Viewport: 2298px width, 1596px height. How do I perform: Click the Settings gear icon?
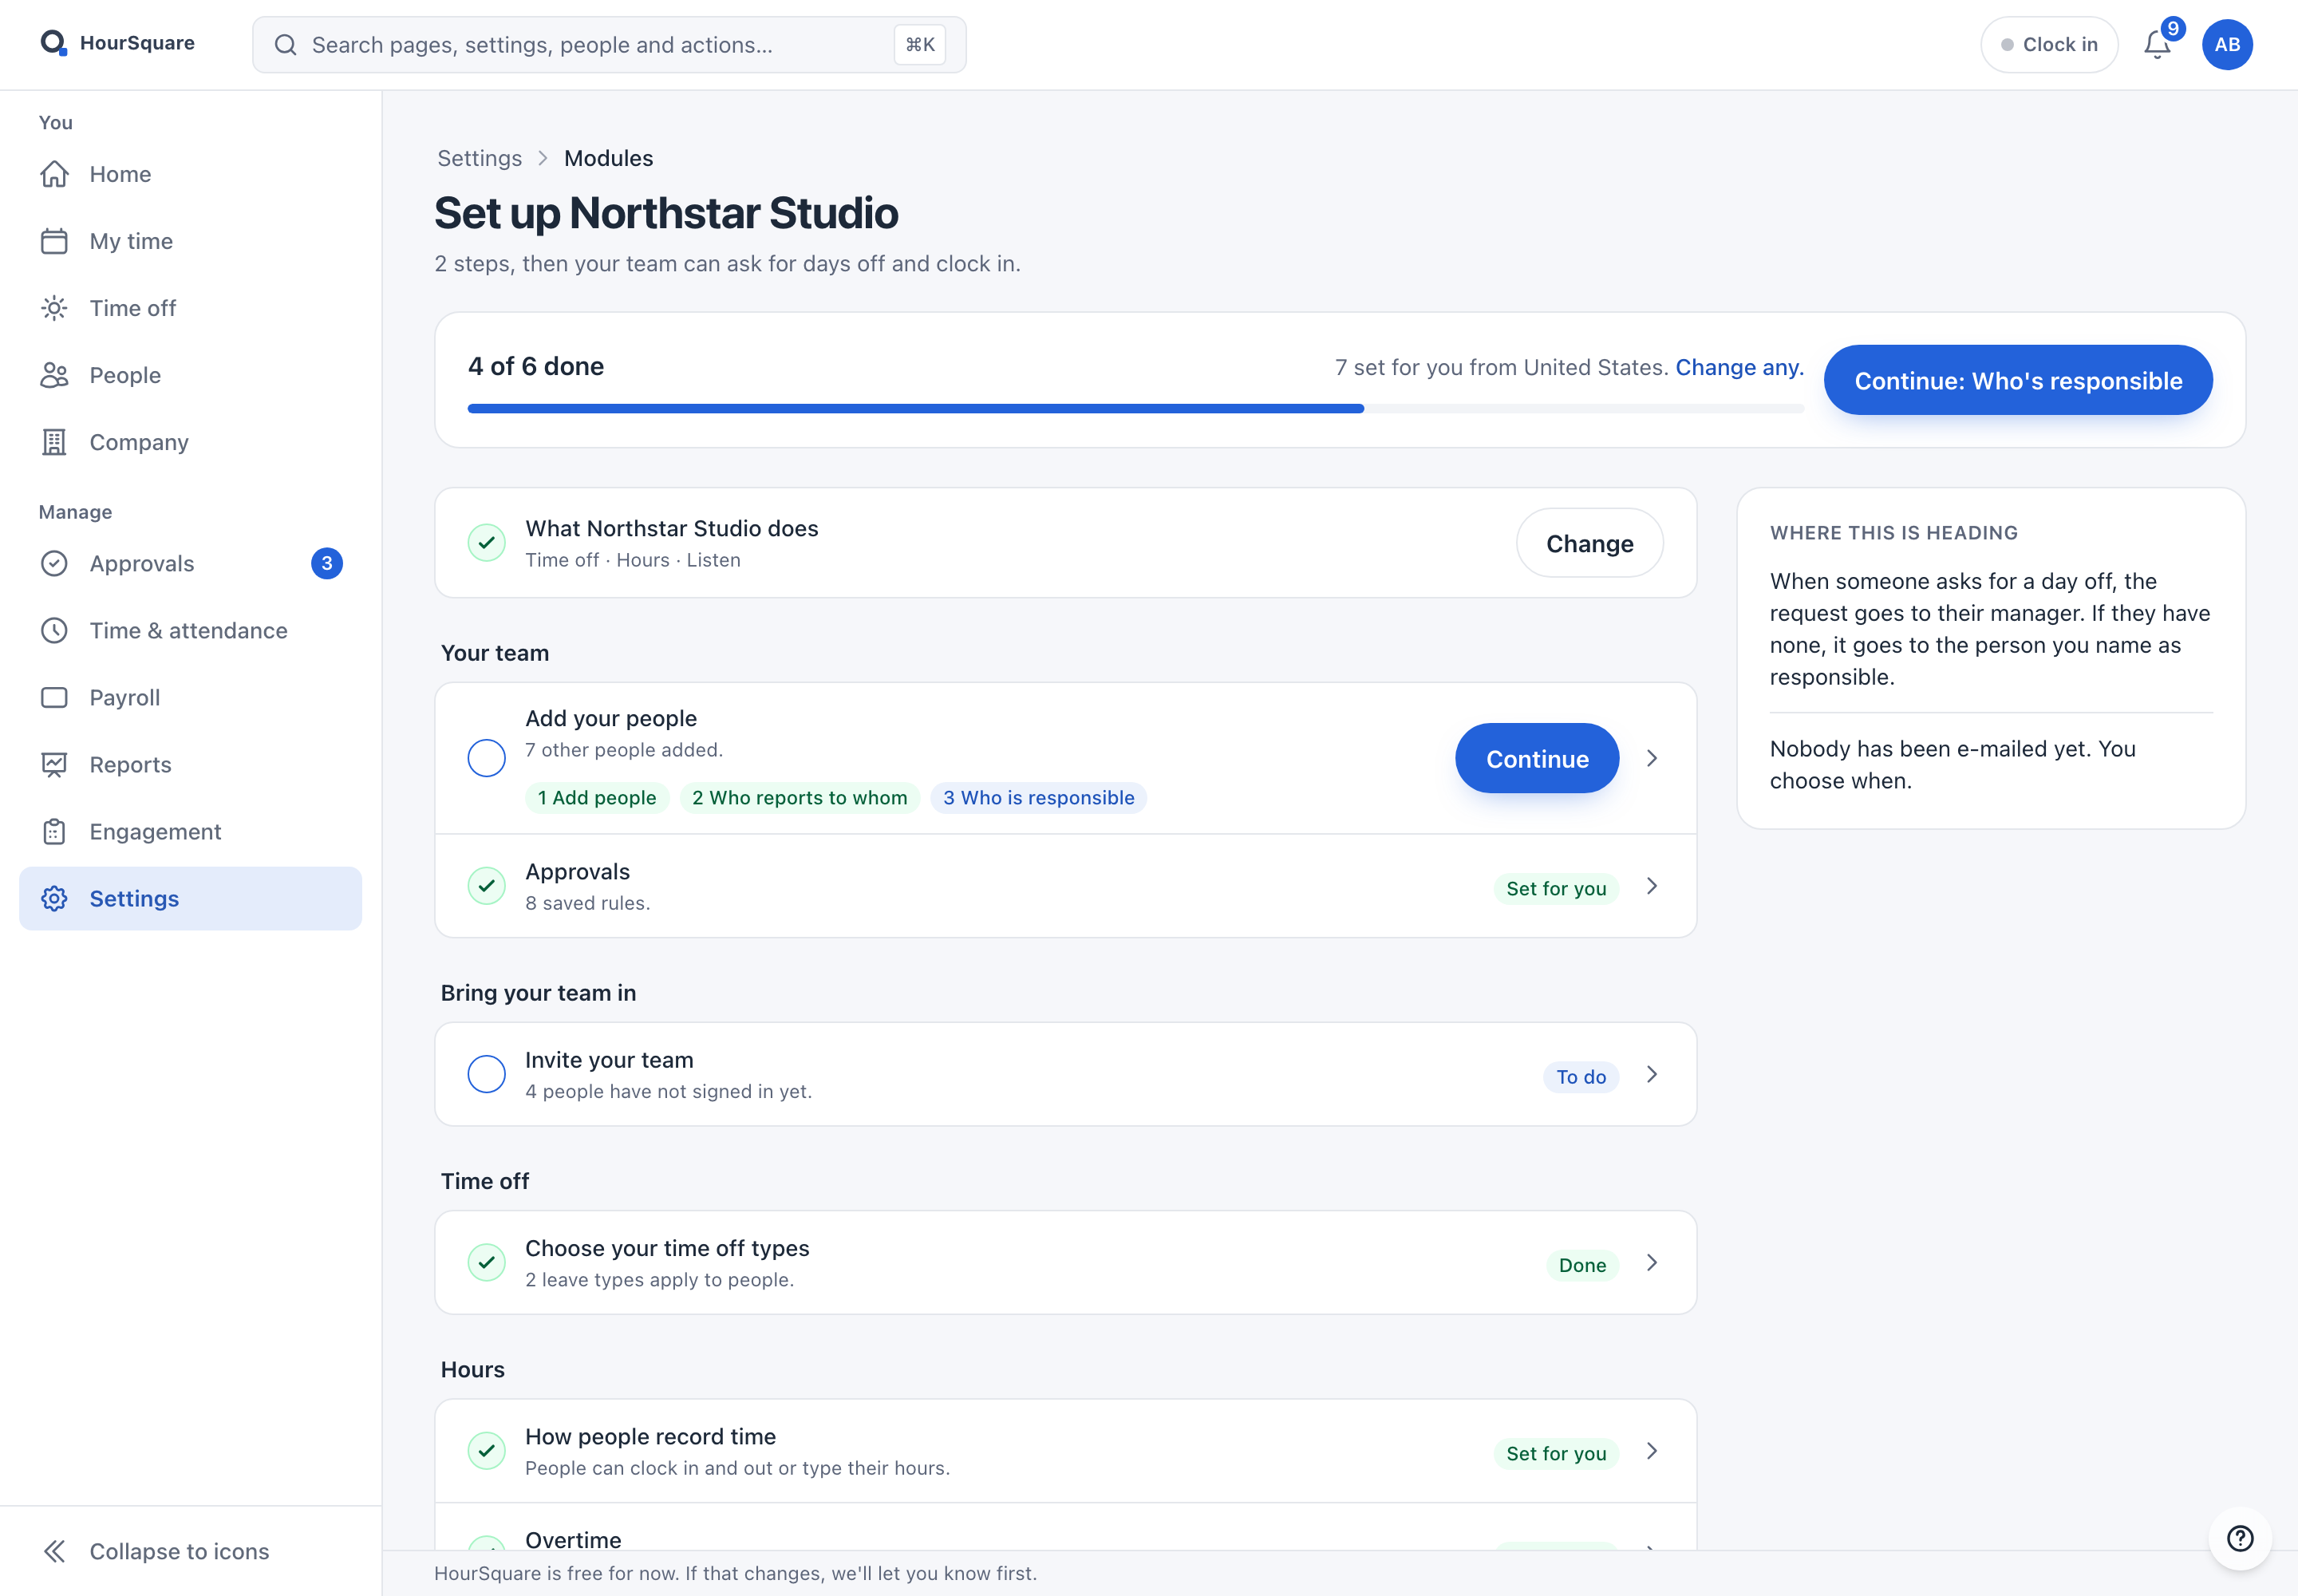(54, 898)
